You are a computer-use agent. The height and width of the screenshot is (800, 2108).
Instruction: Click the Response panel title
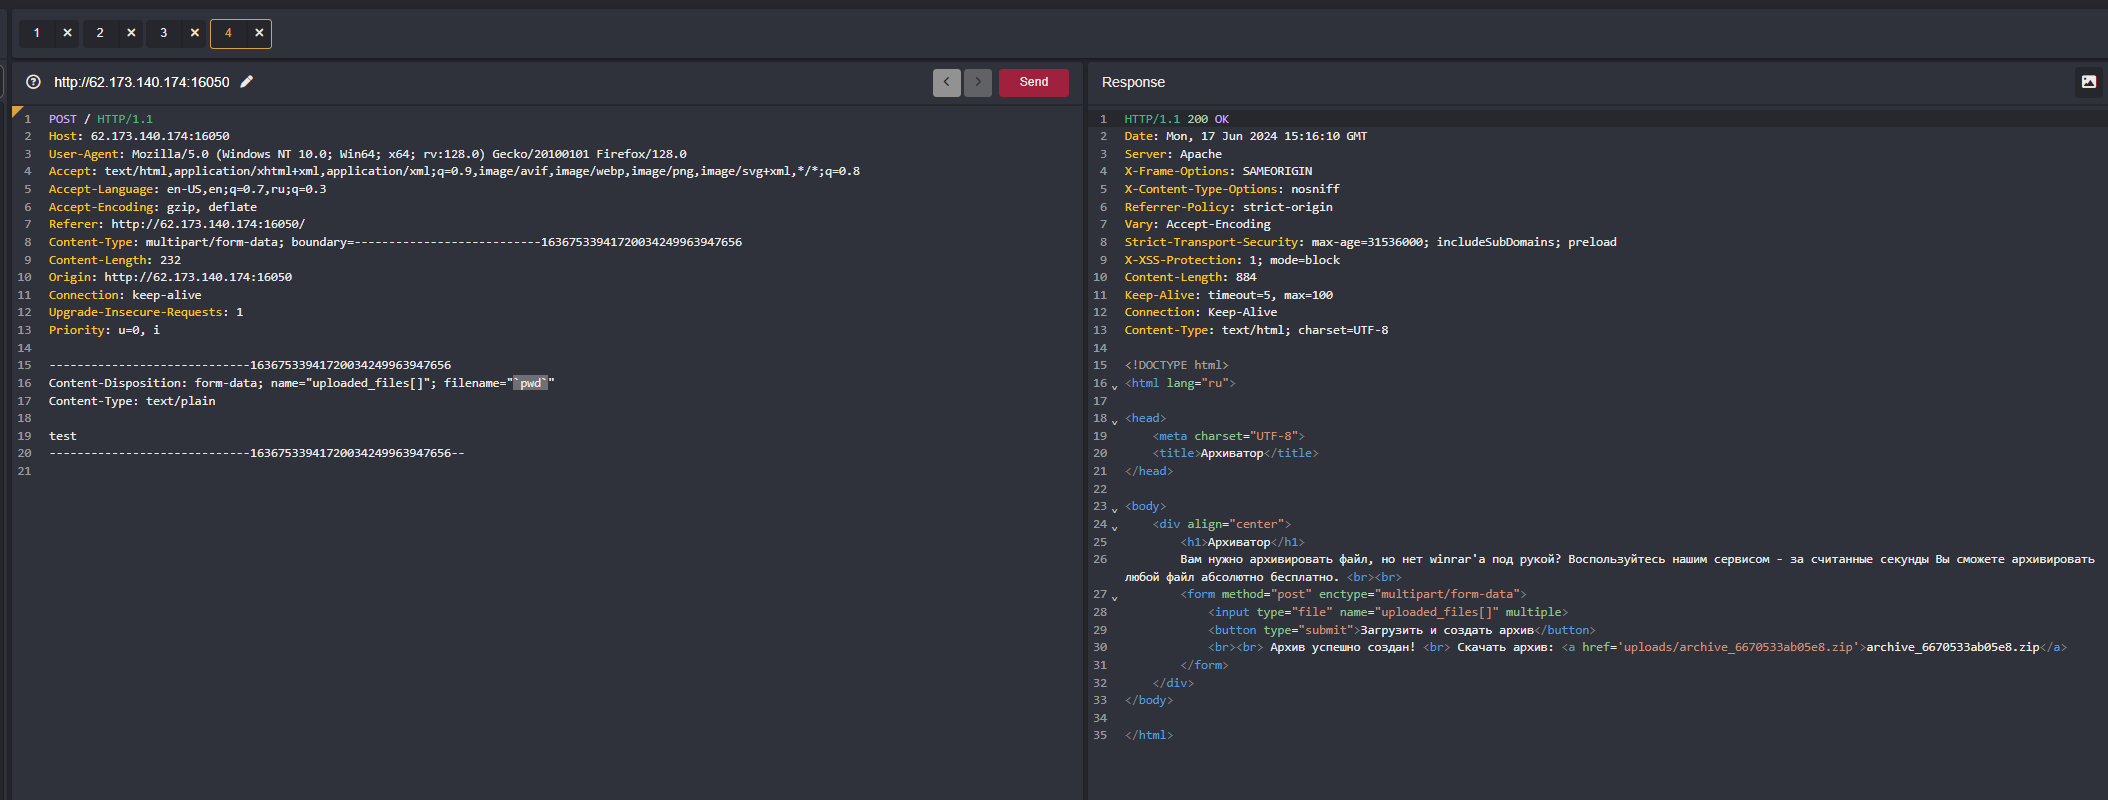click(x=1133, y=82)
